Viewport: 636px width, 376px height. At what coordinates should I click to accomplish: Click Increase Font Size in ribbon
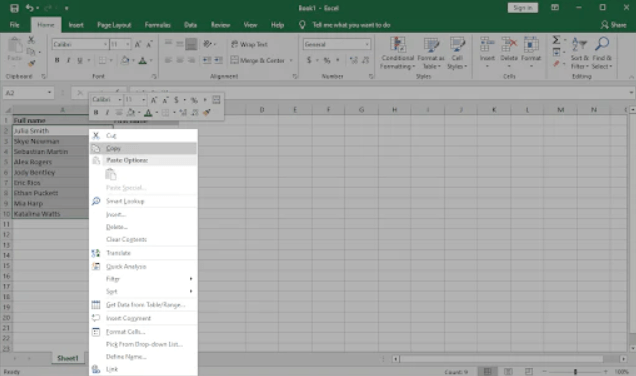[138, 44]
